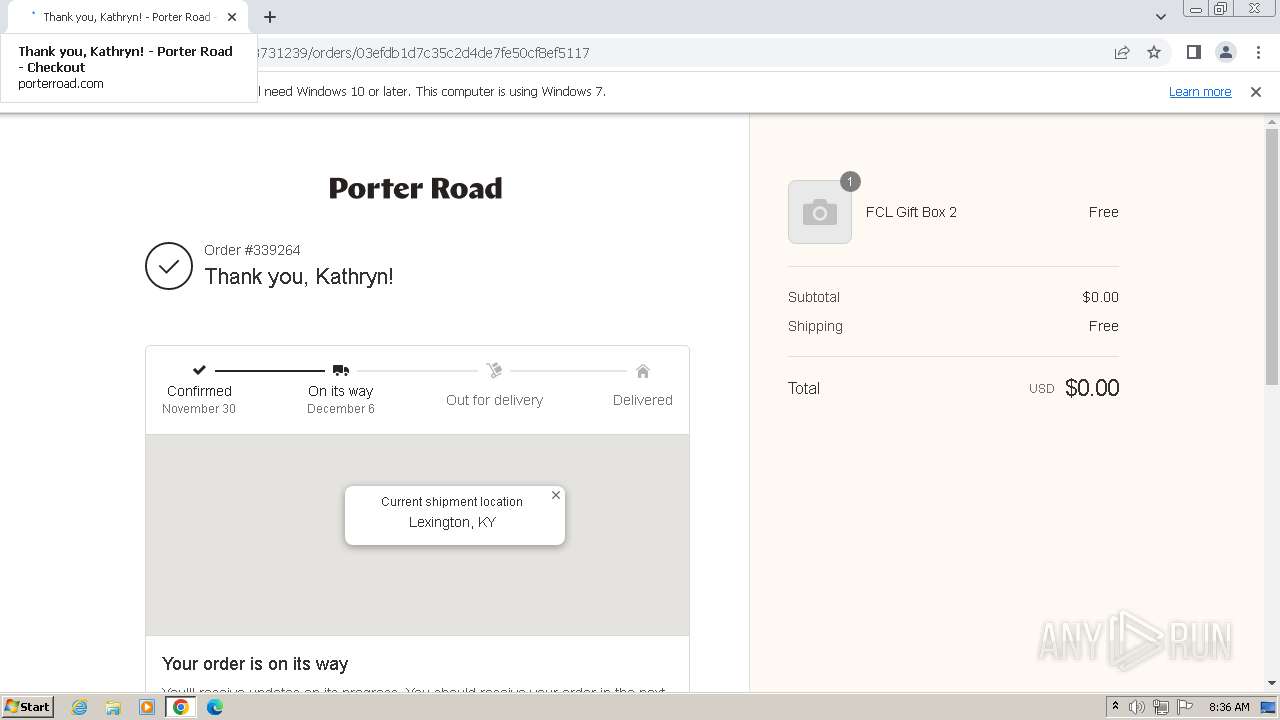The width and height of the screenshot is (1280, 720).
Task: Show hidden system tray icons
Action: [x=1115, y=707]
